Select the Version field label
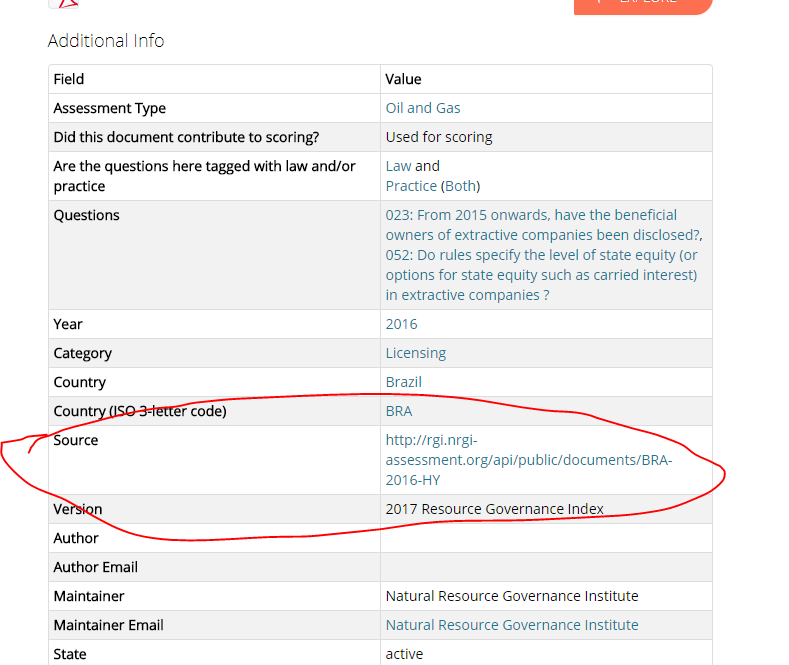The image size is (789, 665). [78, 509]
